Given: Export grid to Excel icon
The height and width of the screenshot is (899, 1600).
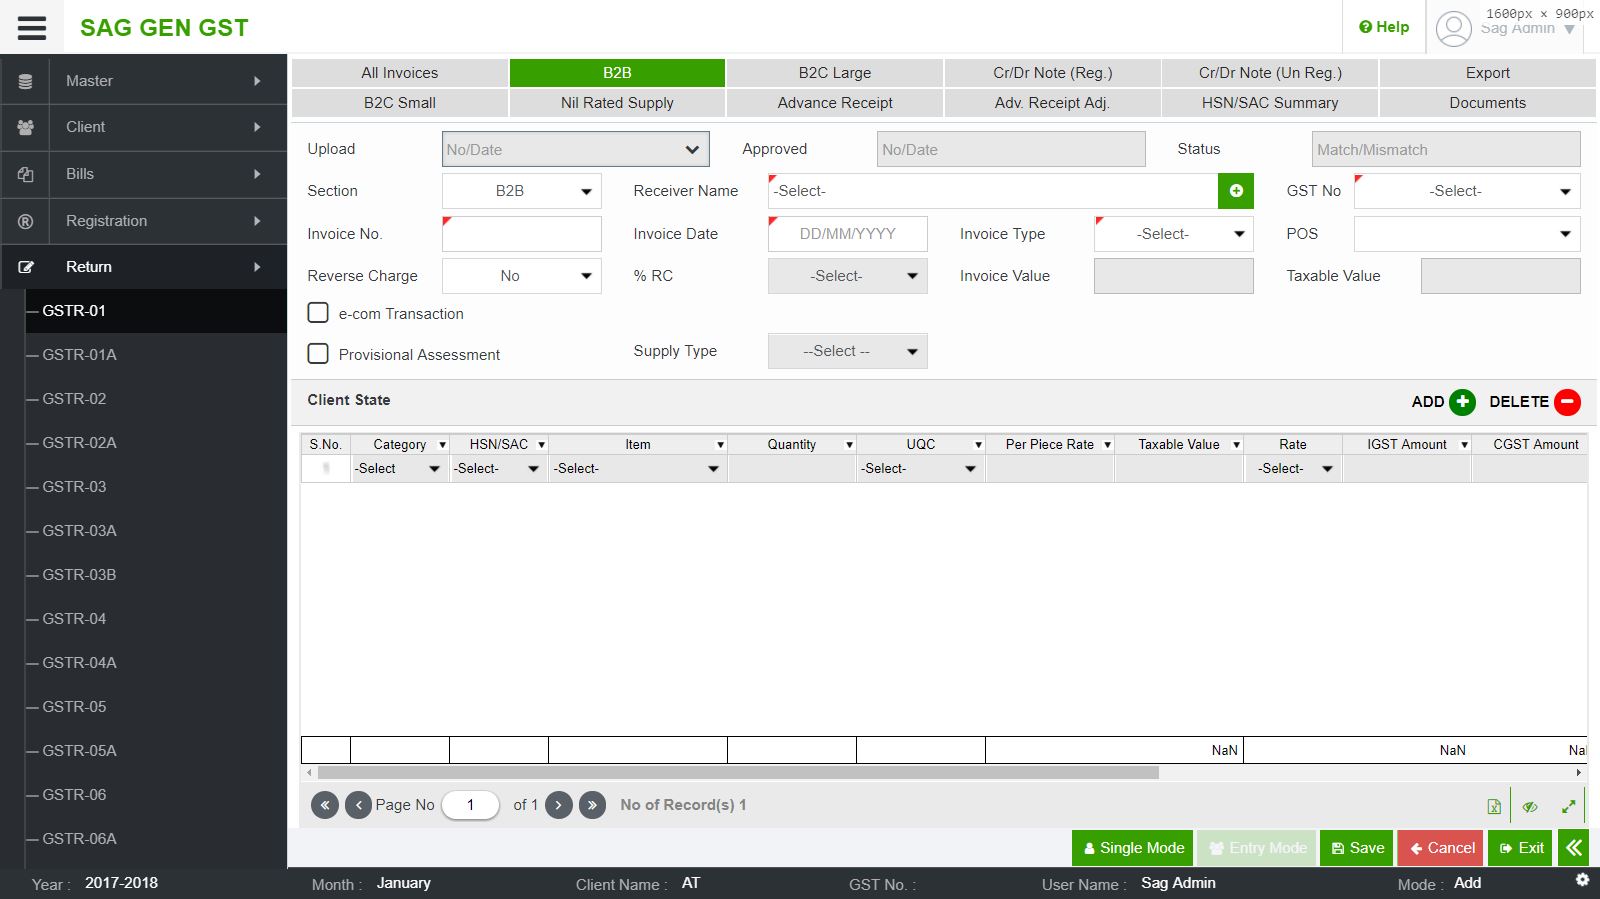Looking at the screenshot, I should 1494,807.
